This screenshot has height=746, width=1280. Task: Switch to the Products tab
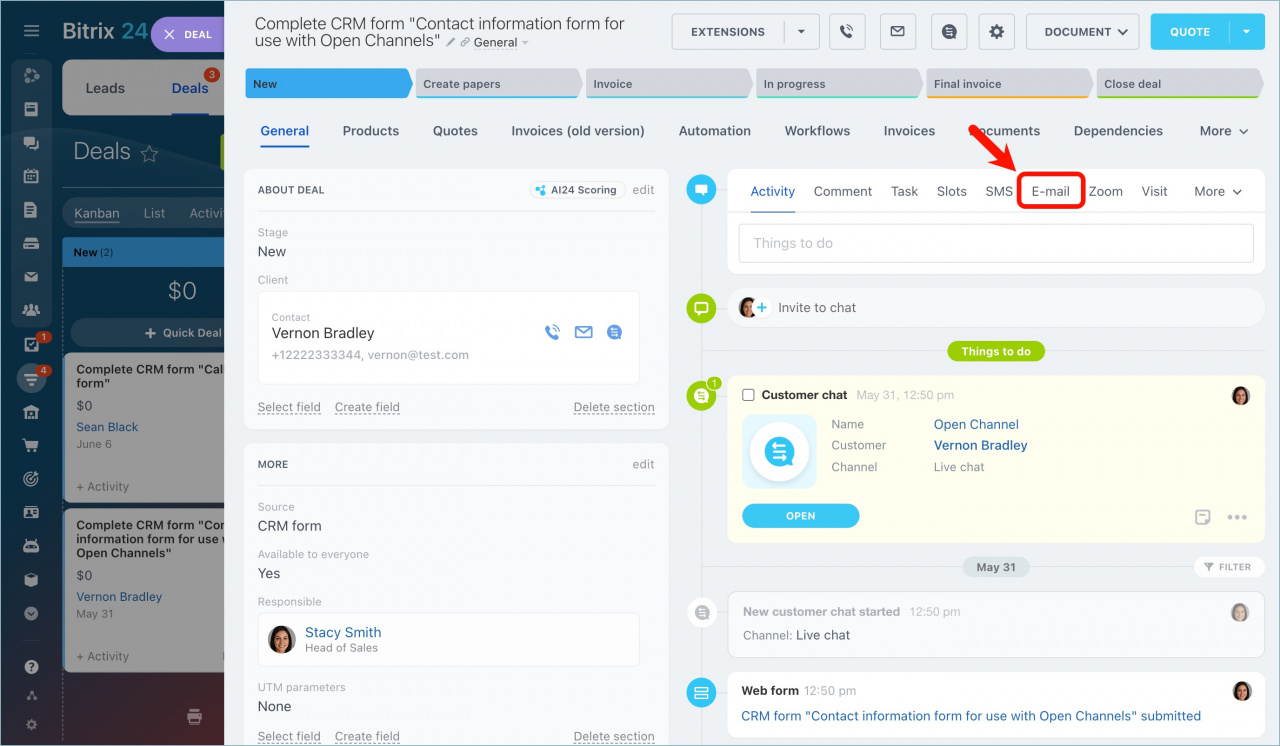(371, 131)
